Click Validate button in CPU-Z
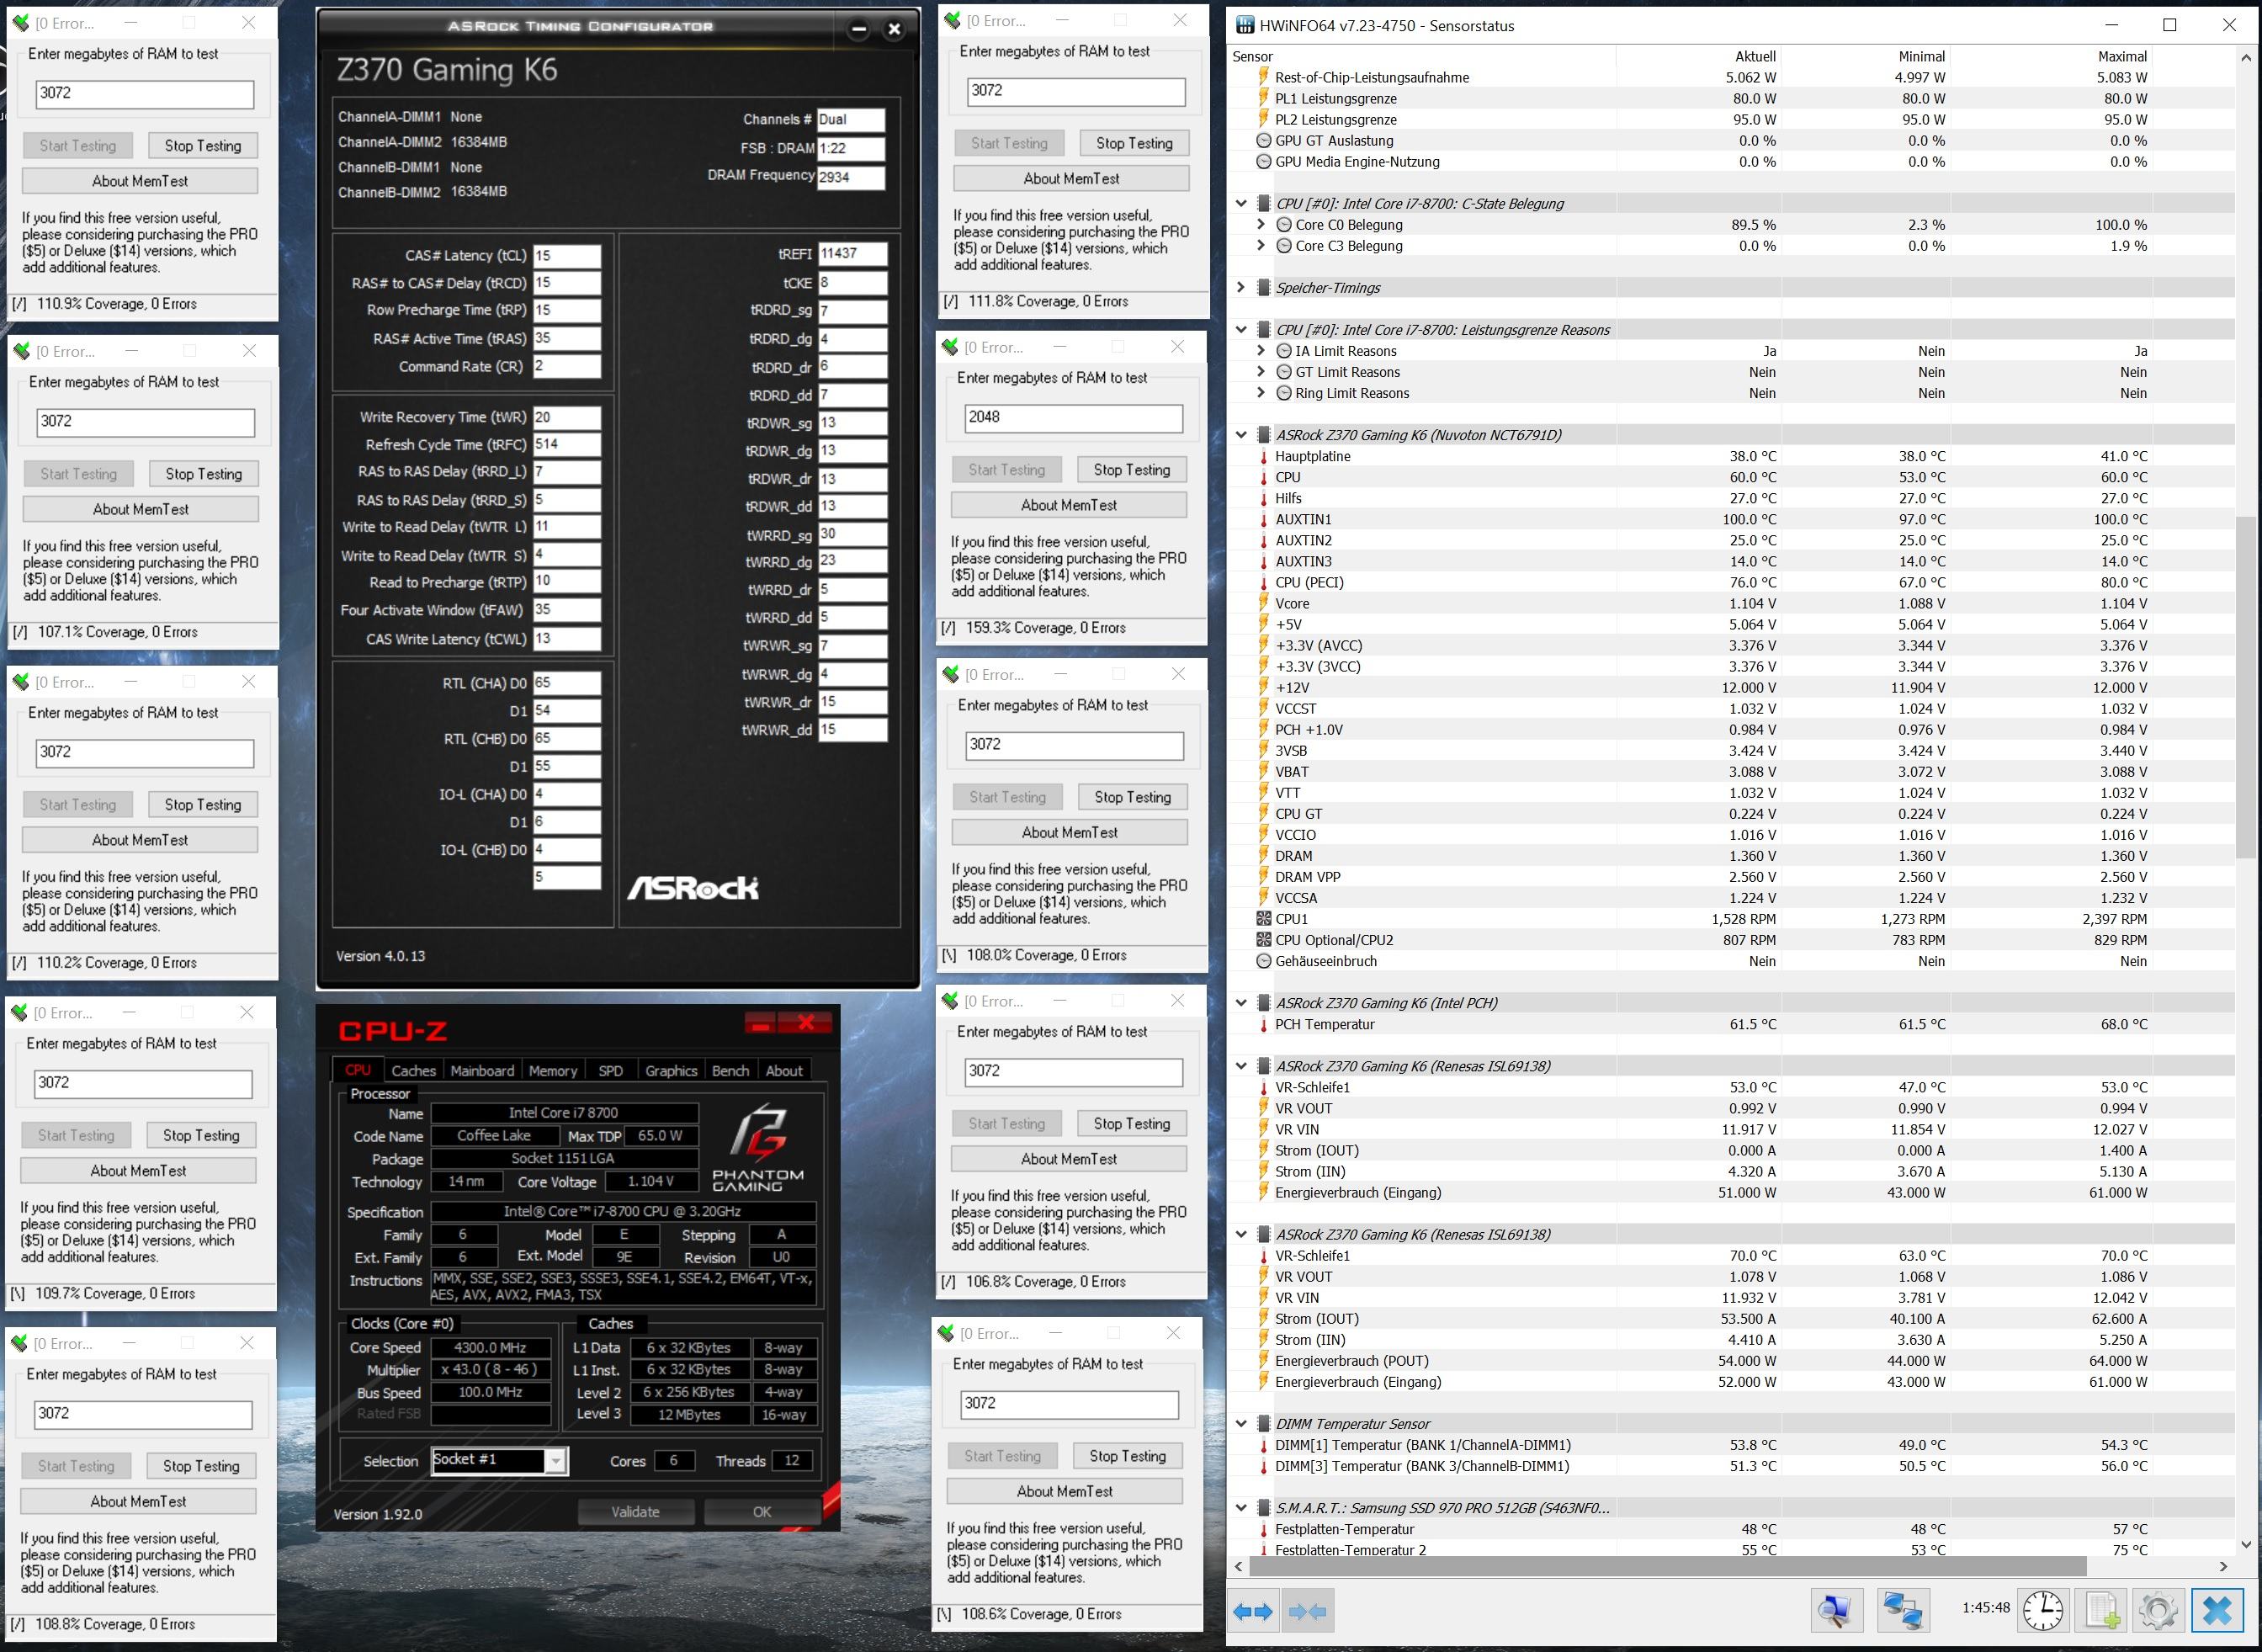Image resolution: width=2262 pixels, height=1652 pixels. pyautogui.click(x=635, y=1511)
